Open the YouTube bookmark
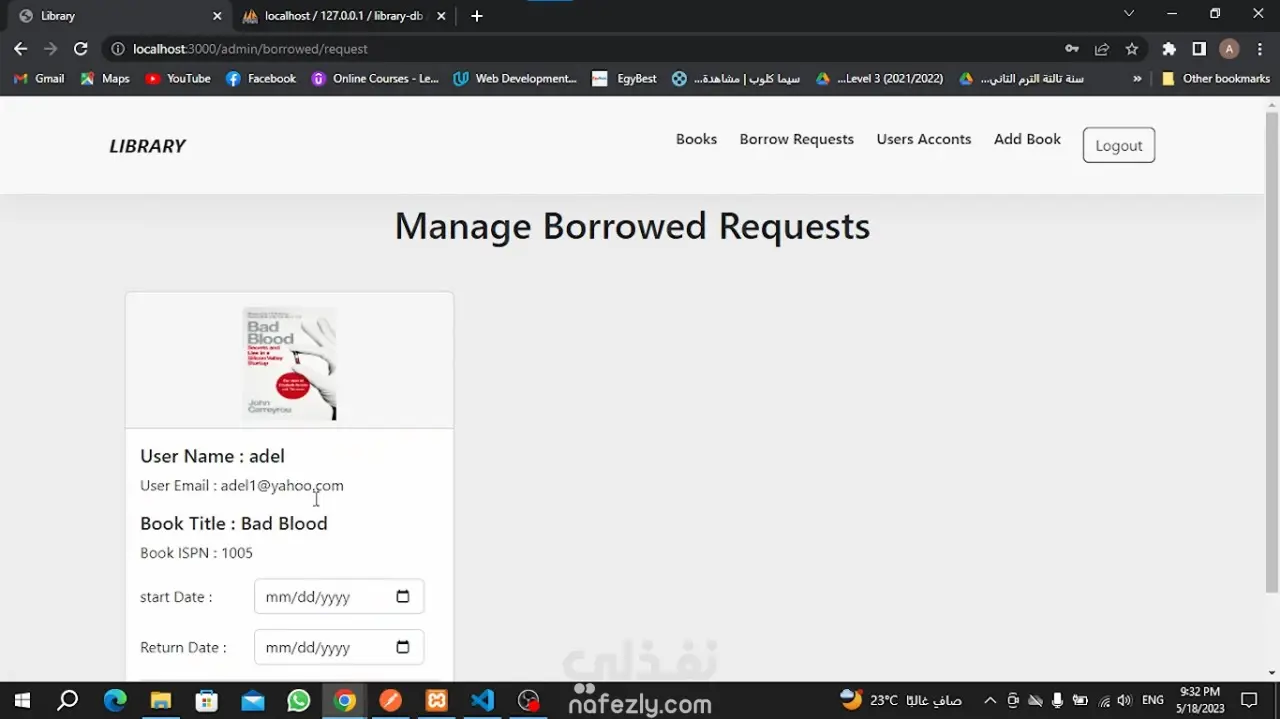Viewport: 1280px width, 719px height. coord(178,79)
